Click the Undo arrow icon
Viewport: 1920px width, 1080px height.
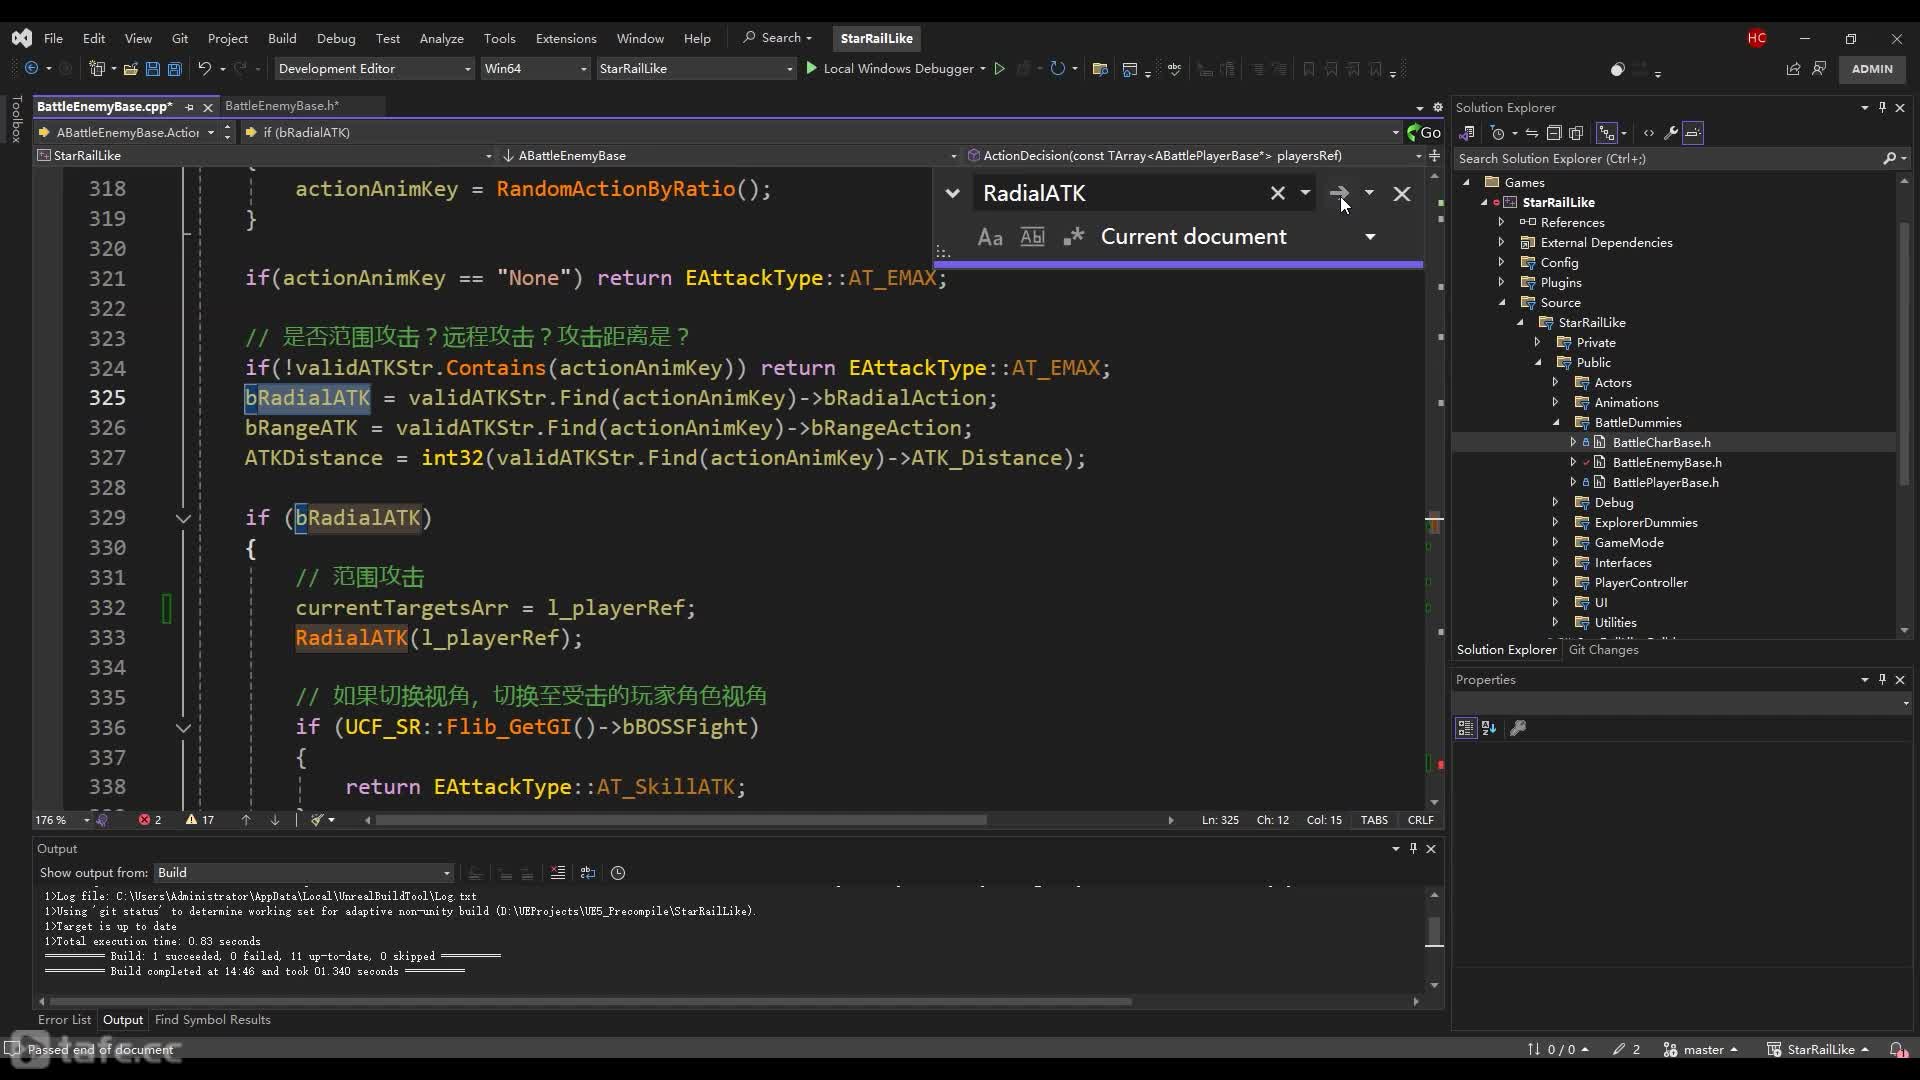coord(204,69)
